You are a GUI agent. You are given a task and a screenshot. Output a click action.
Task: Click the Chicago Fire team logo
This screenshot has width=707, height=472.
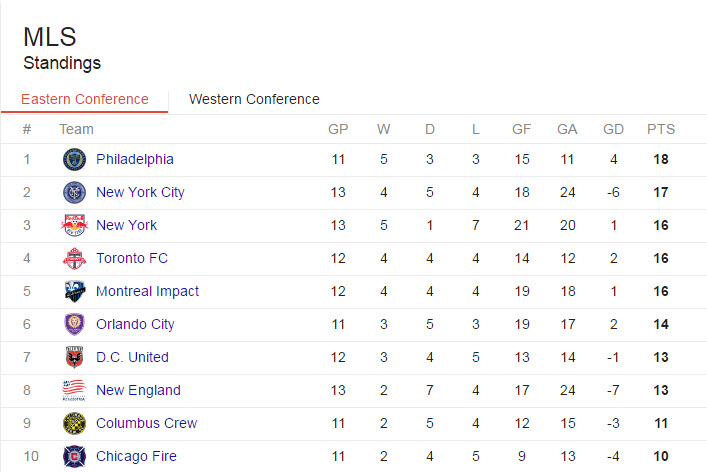pyautogui.click(x=74, y=456)
